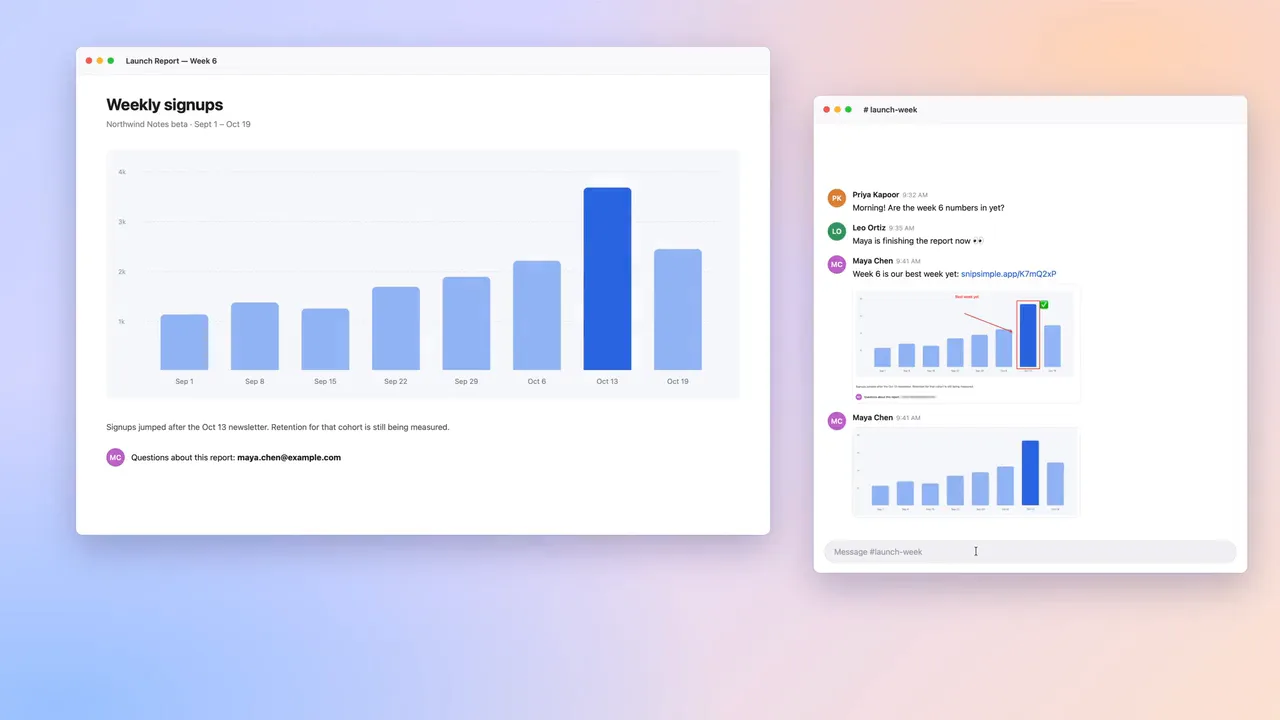1280x720 pixels.
Task: Click the "Maya is finishing the report now" message
Action: pos(918,241)
